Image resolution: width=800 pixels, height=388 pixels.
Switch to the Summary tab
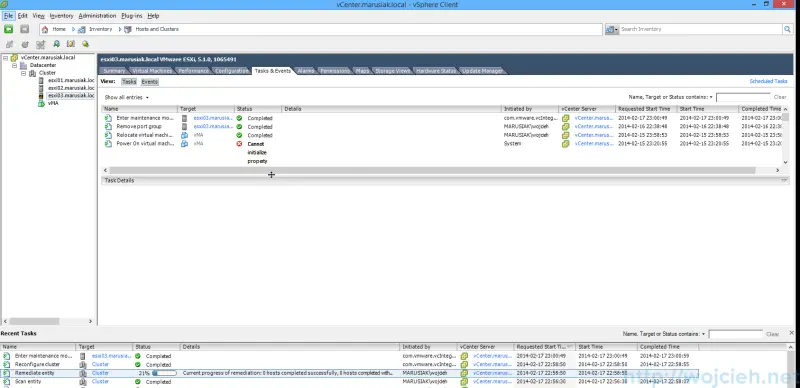point(114,71)
